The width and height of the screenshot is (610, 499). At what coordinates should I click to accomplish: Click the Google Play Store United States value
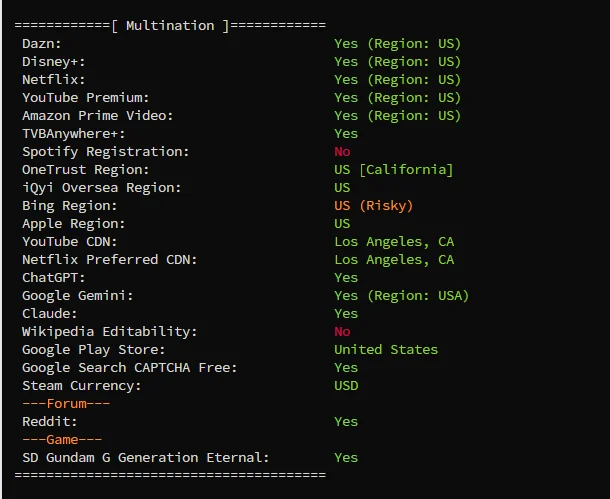386,350
